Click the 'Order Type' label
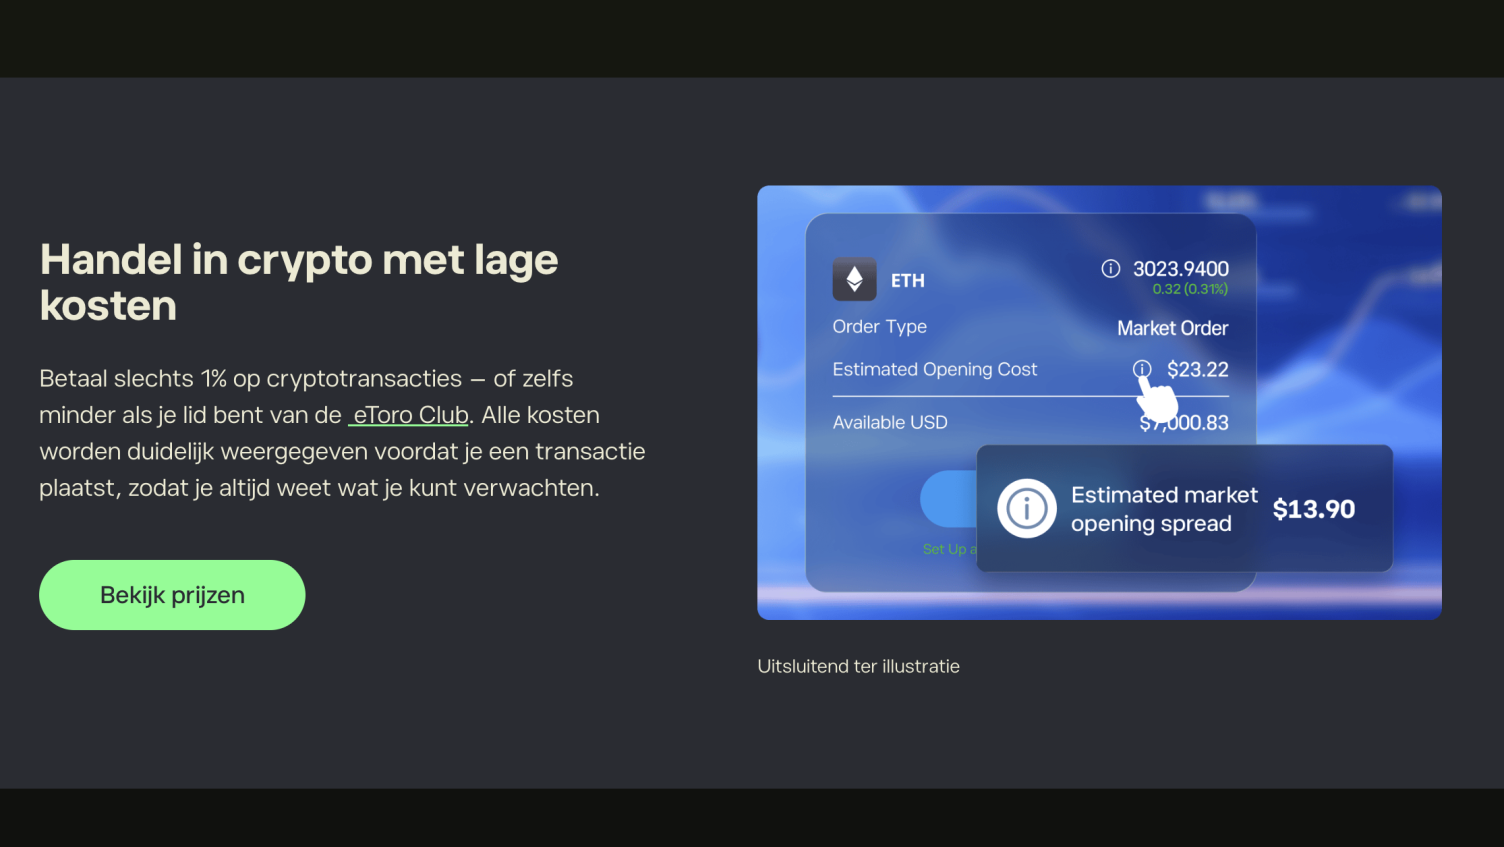Image resolution: width=1504 pixels, height=847 pixels. click(880, 326)
